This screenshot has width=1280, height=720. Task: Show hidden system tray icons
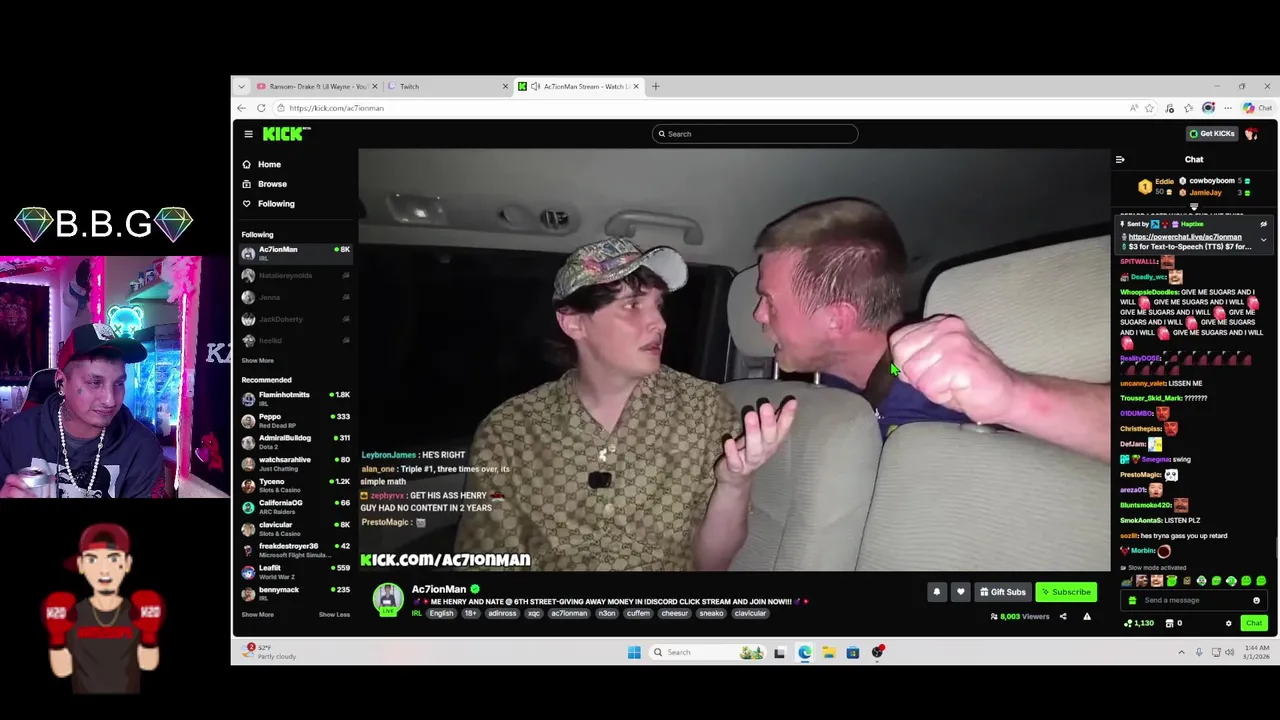coord(1181,653)
